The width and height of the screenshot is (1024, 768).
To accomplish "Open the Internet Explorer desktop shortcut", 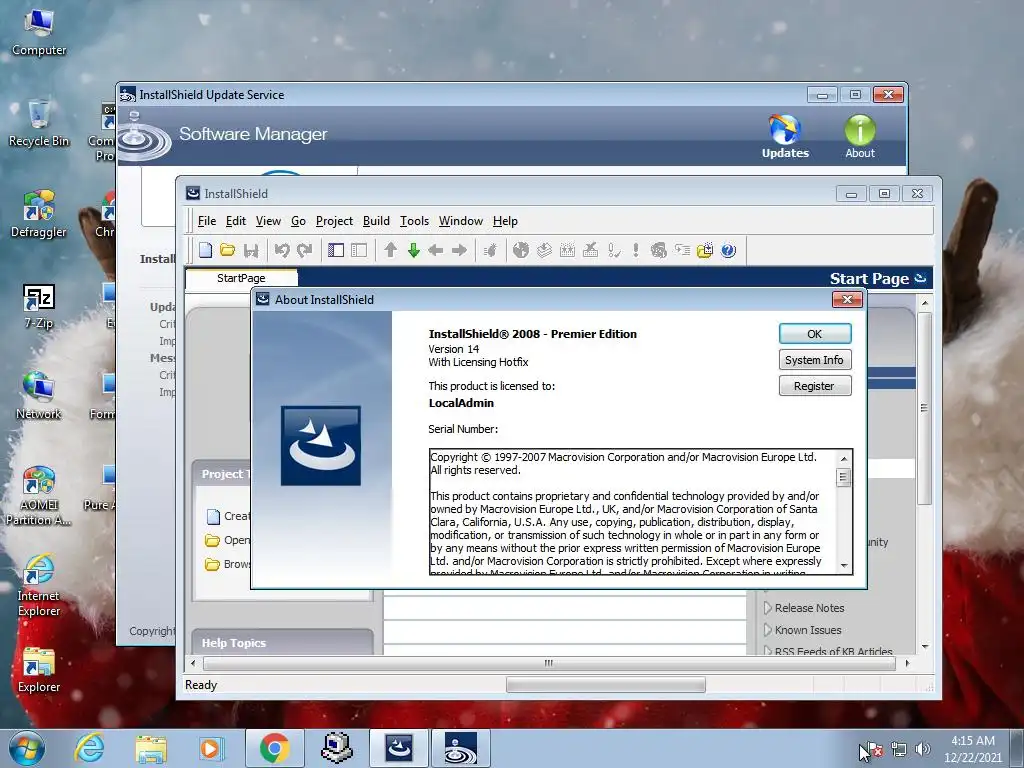I will pos(39,585).
